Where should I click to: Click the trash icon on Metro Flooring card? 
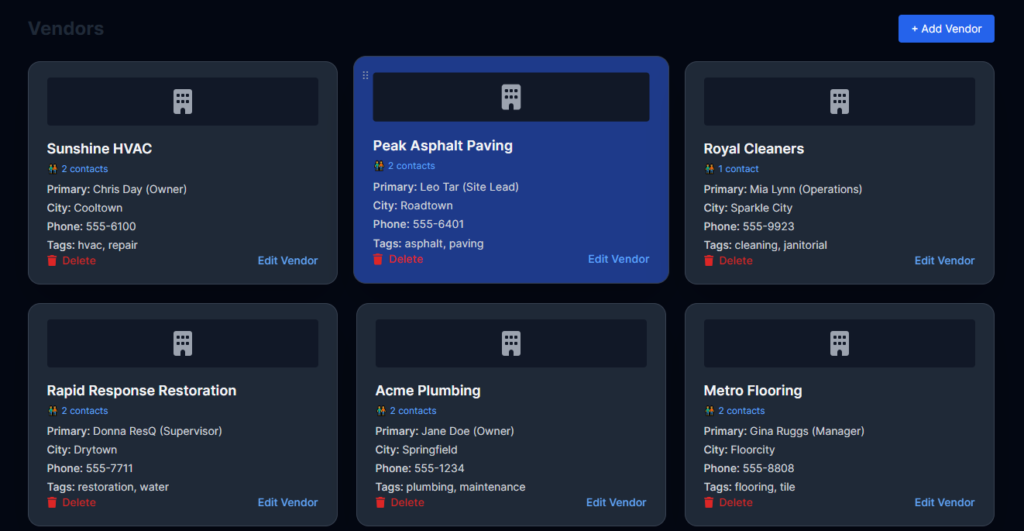tap(709, 502)
